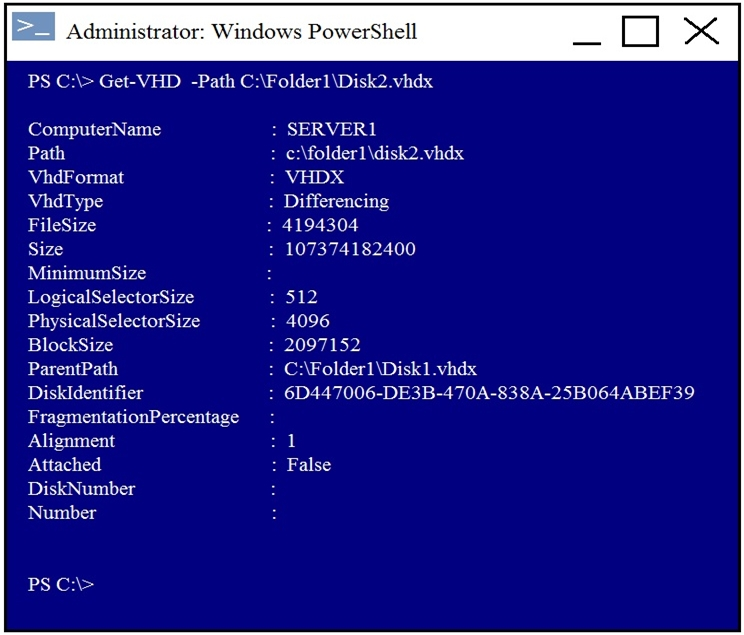744x635 pixels.
Task: Click the PowerShell icon in title bar
Action: 33,27
